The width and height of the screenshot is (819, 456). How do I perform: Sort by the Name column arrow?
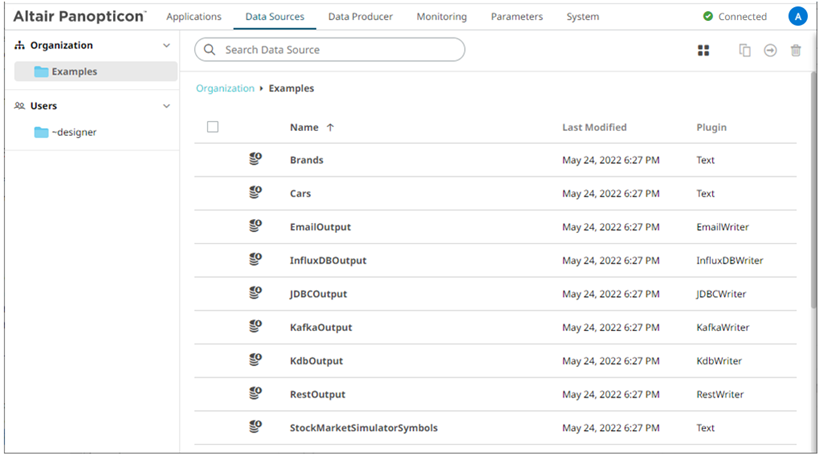[x=330, y=128]
